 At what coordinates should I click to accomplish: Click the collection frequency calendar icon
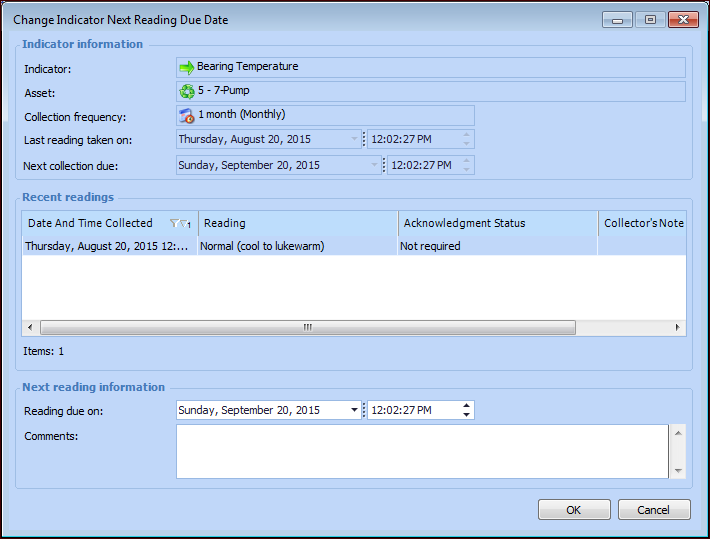pyautogui.click(x=187, y=115)
